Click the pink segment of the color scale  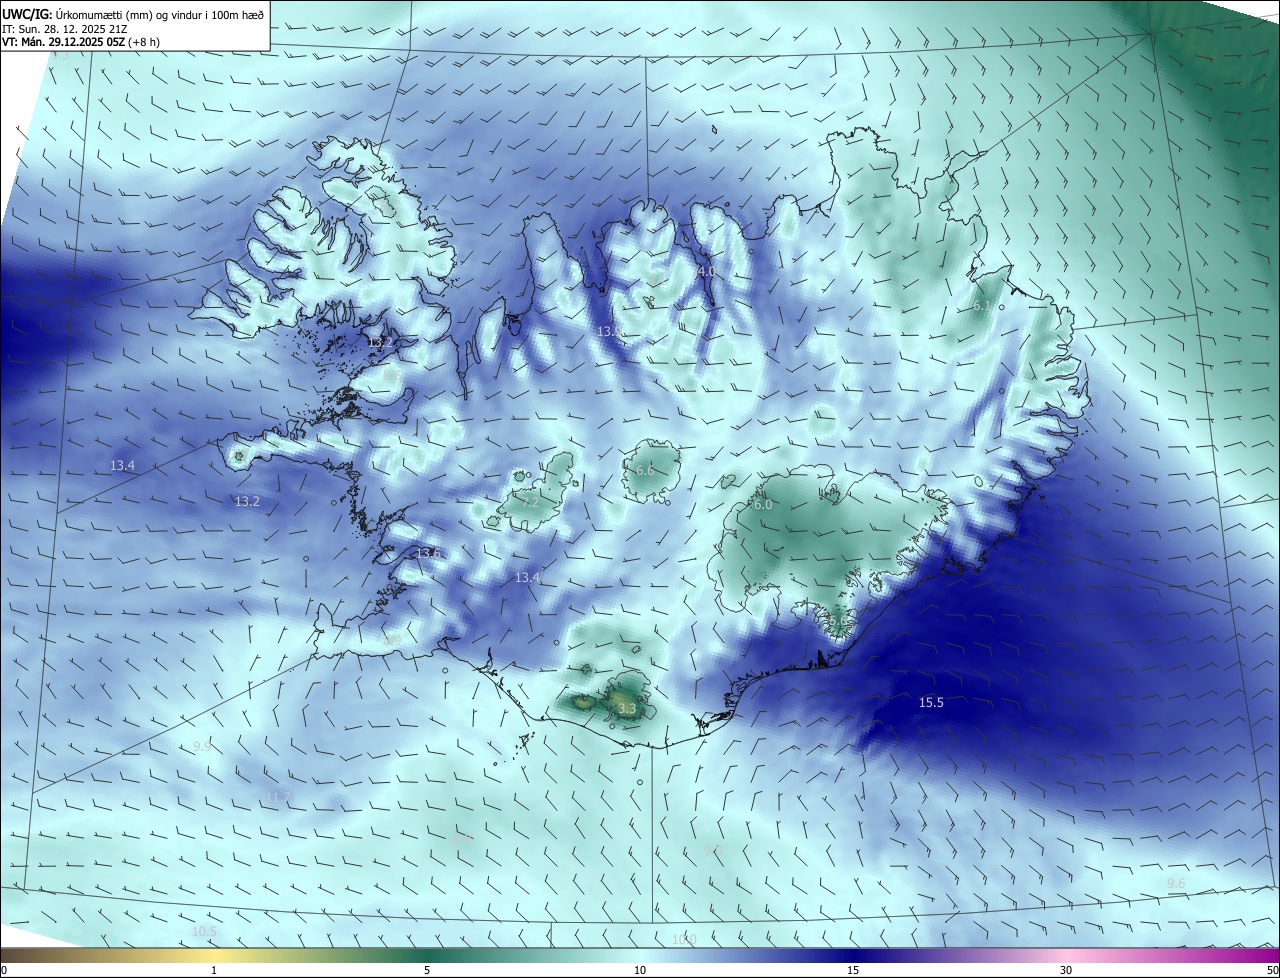1066,955
